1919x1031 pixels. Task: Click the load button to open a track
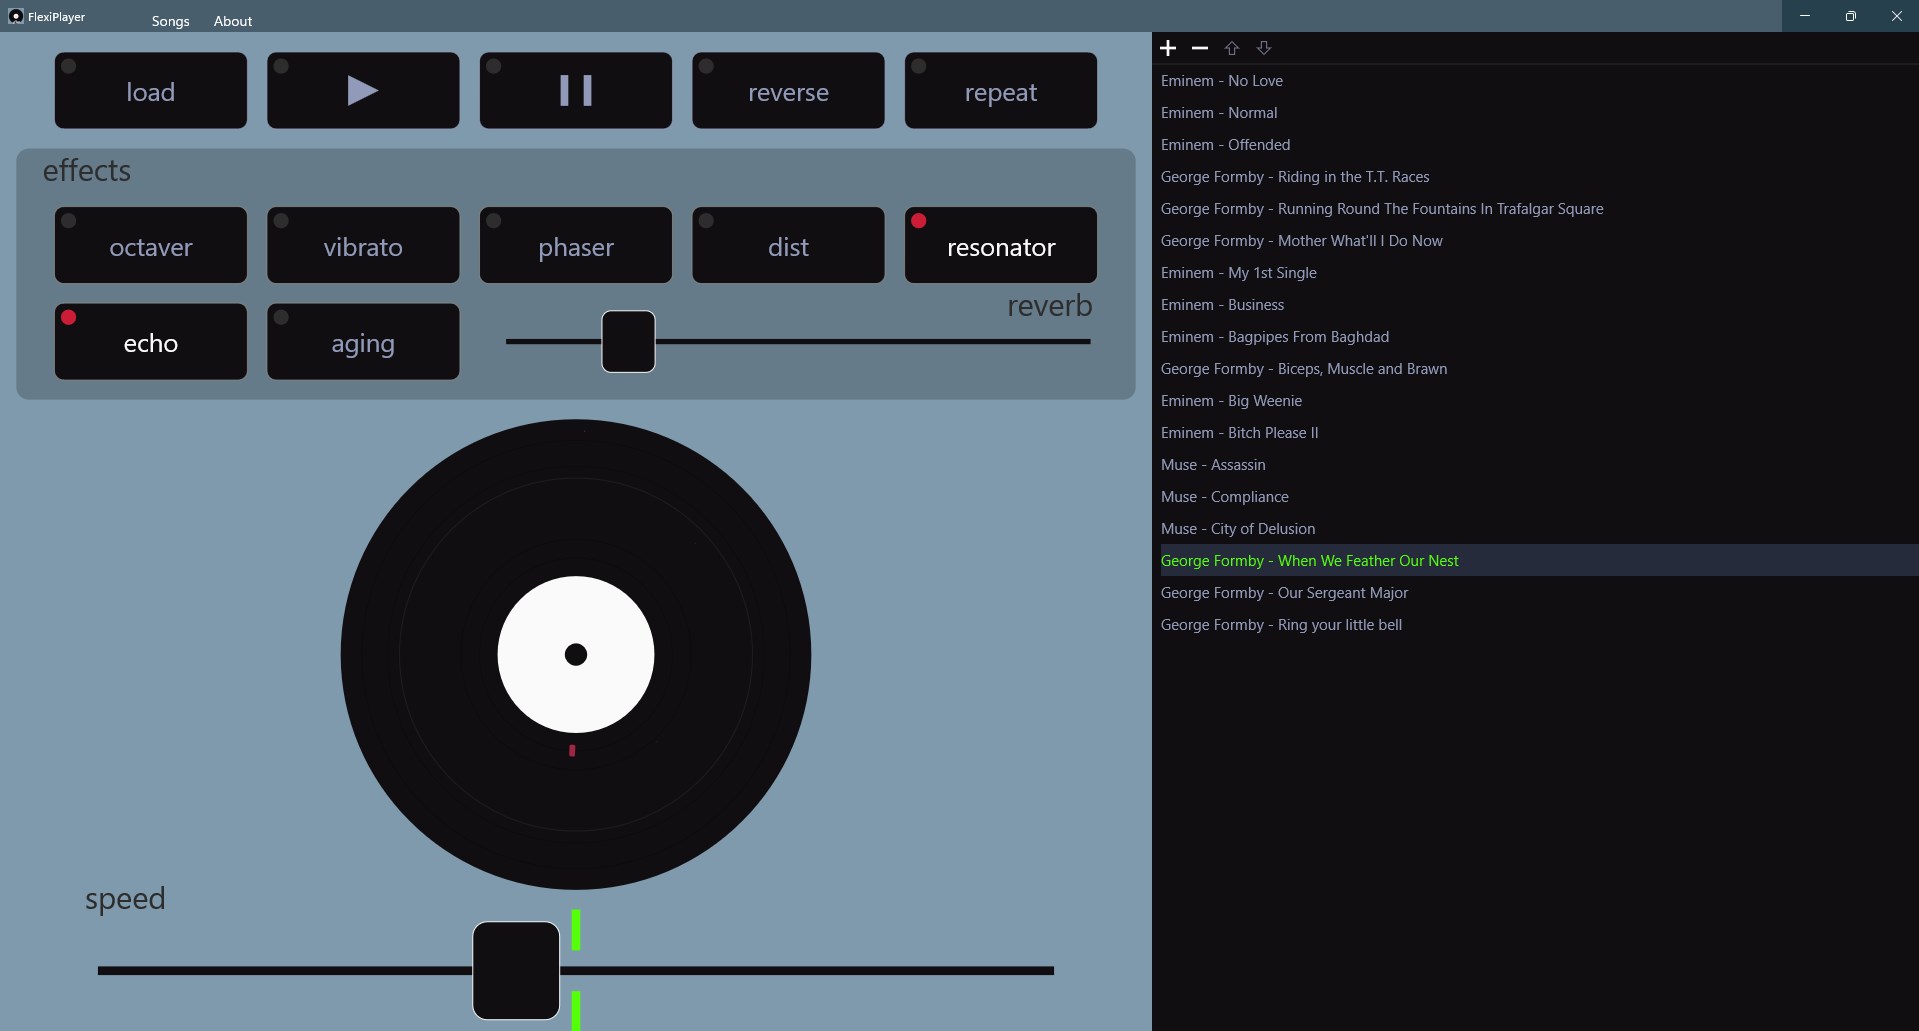point(150,90)
